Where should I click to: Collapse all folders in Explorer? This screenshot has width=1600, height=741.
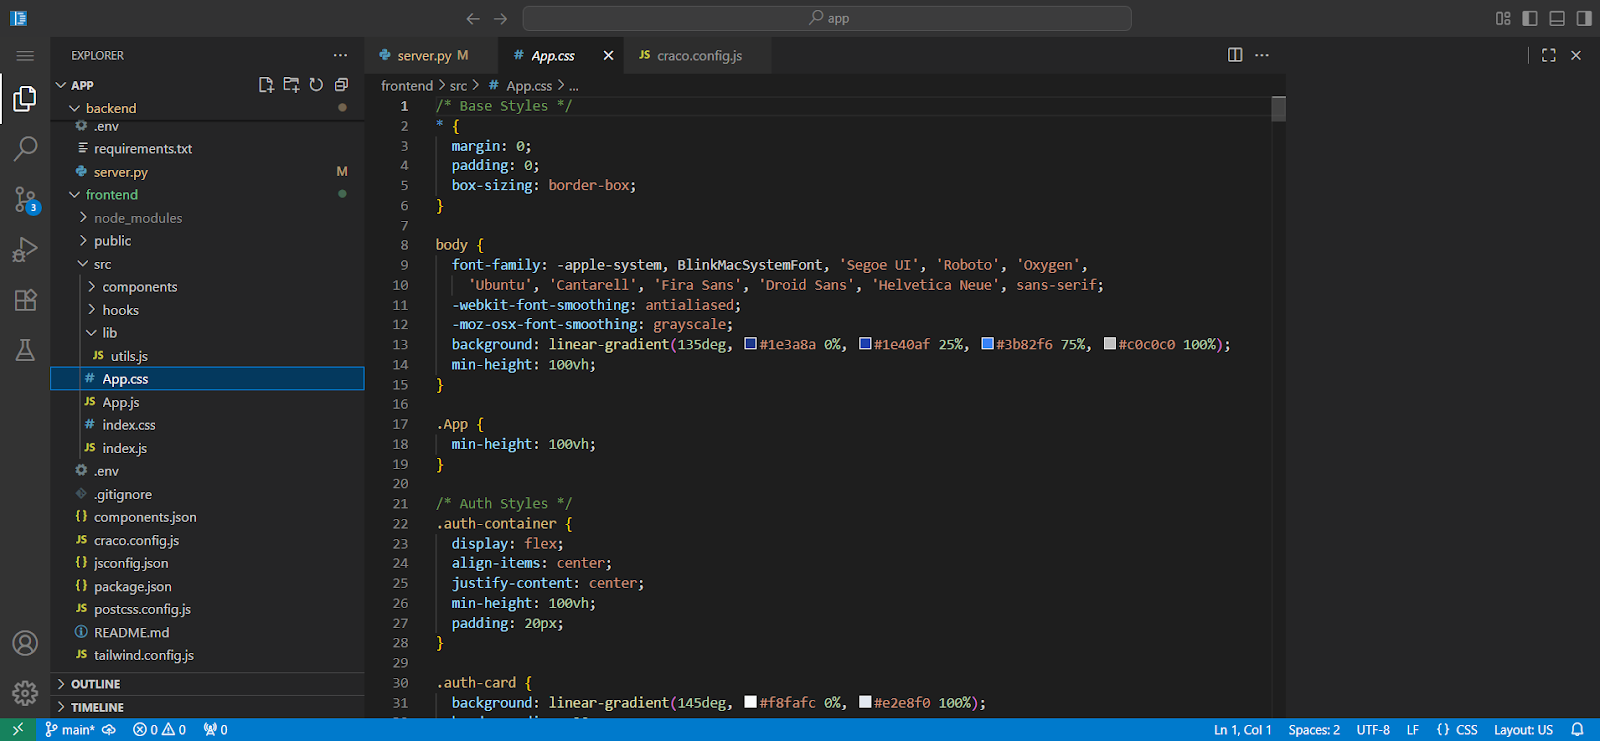pyautogui.click(x=341, y=85)
